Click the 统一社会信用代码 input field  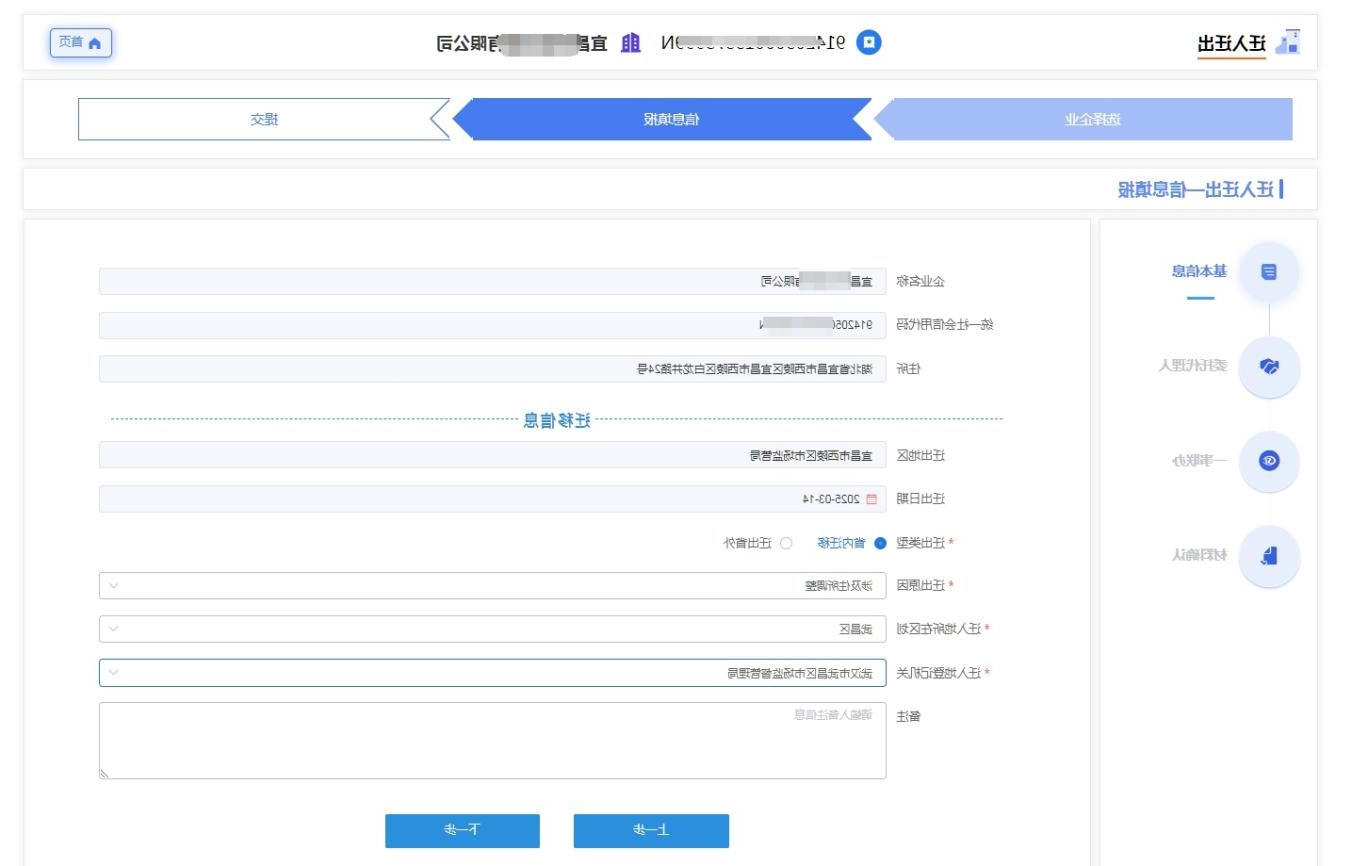492,325
